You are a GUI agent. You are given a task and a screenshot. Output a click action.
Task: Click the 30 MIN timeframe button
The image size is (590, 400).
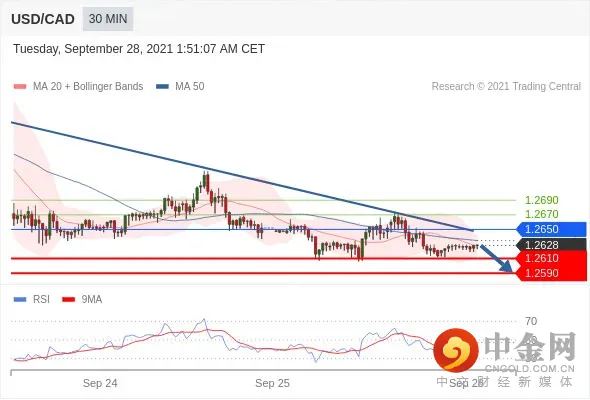coord(108,18)
